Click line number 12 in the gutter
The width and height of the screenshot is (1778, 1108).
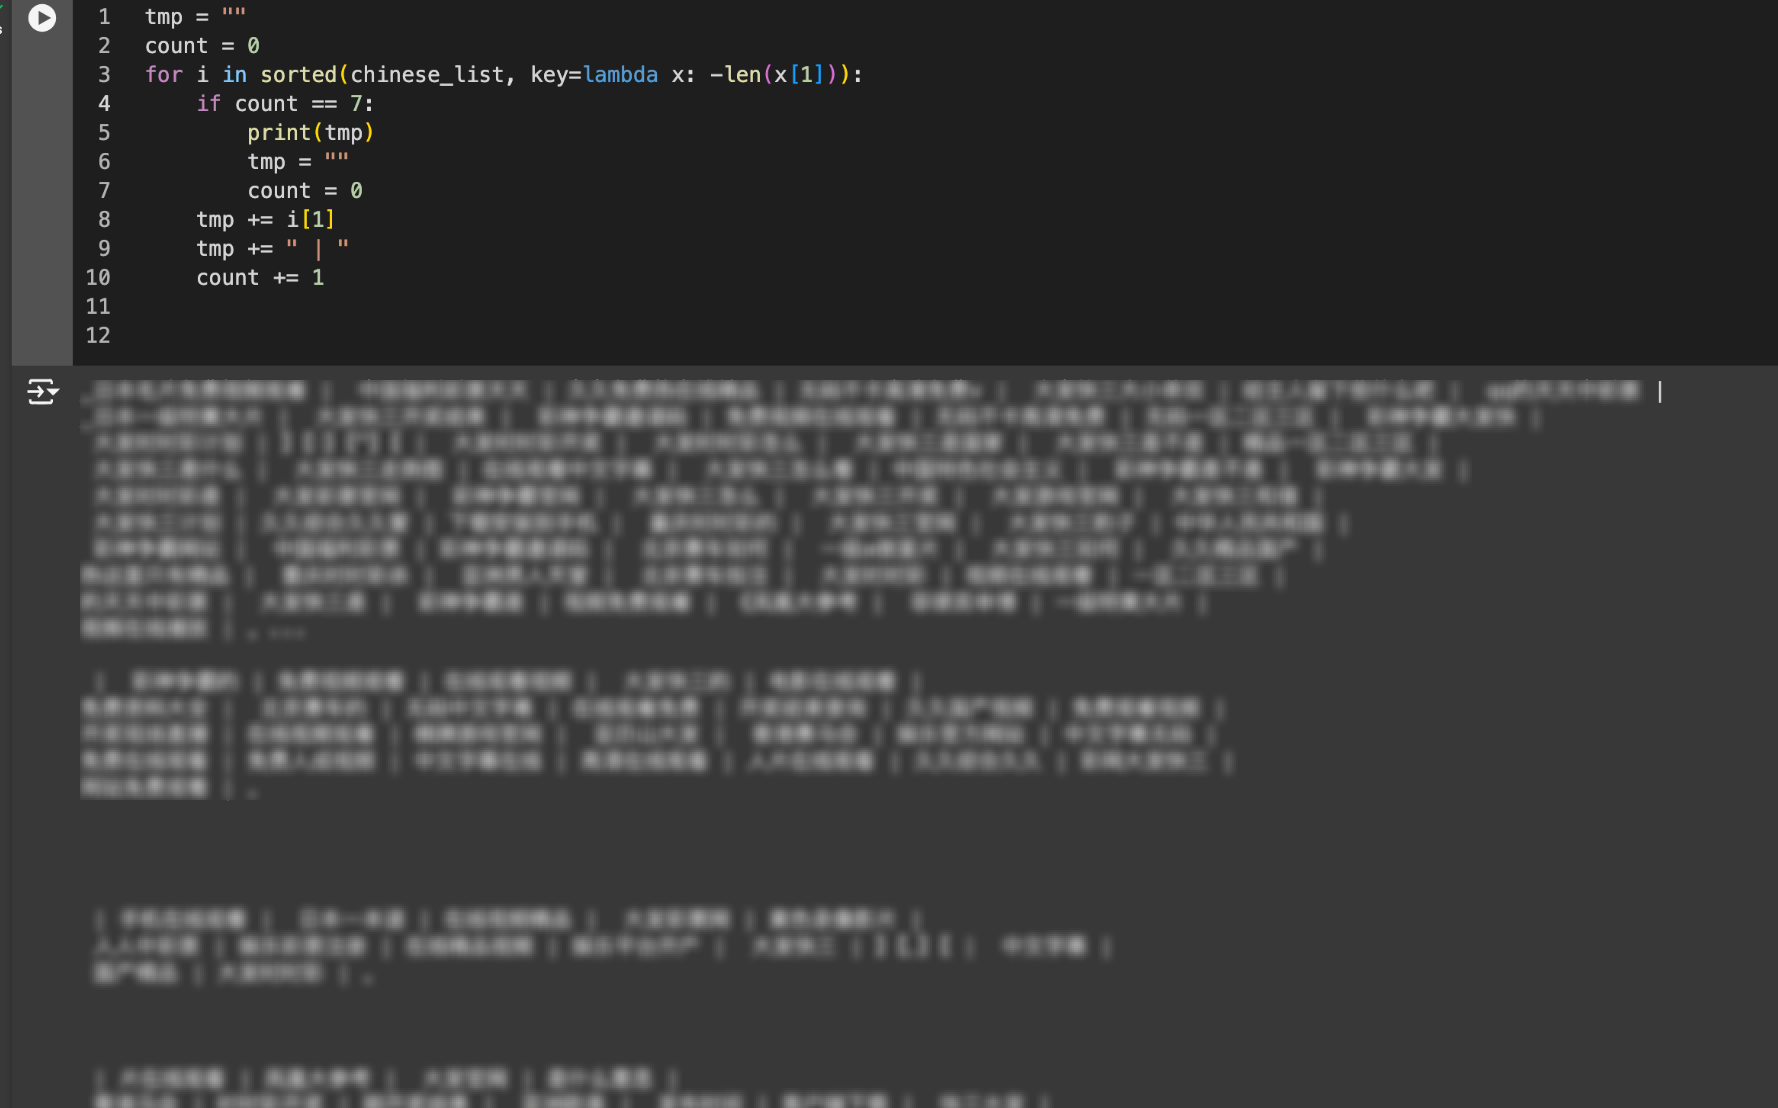click(x=98, y=336)
